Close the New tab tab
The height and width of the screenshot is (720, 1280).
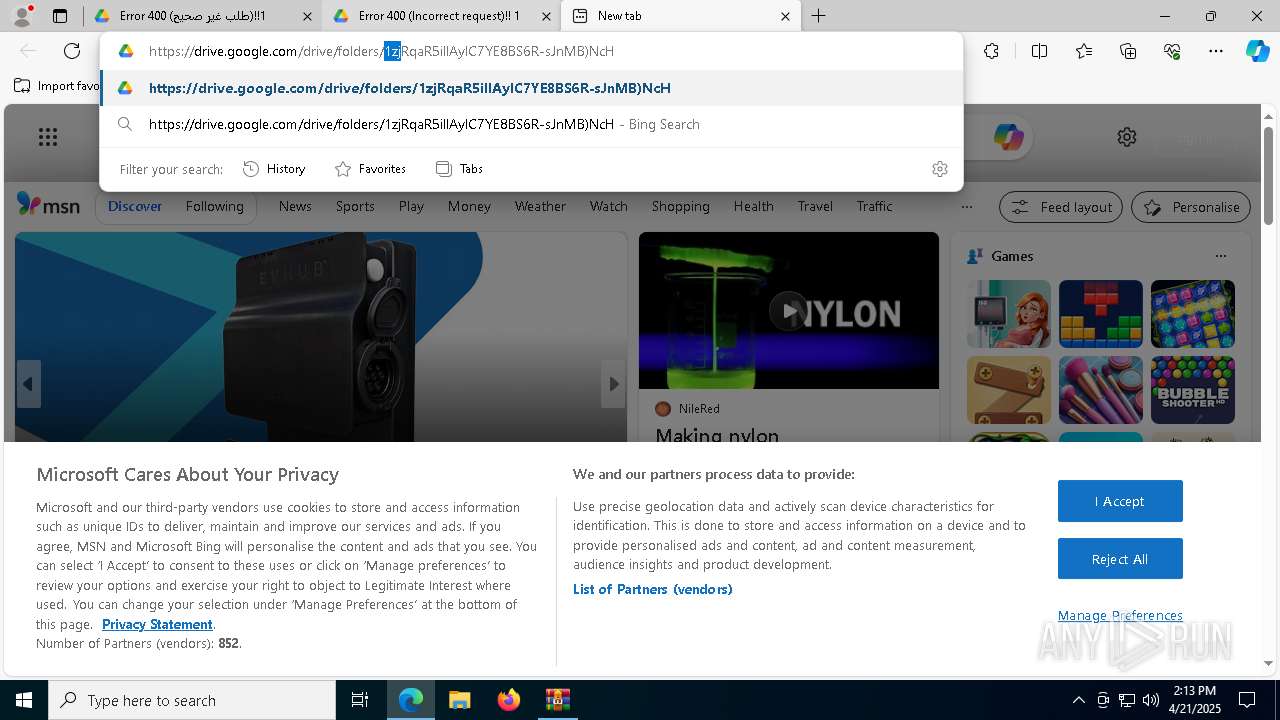pos(785,16)
